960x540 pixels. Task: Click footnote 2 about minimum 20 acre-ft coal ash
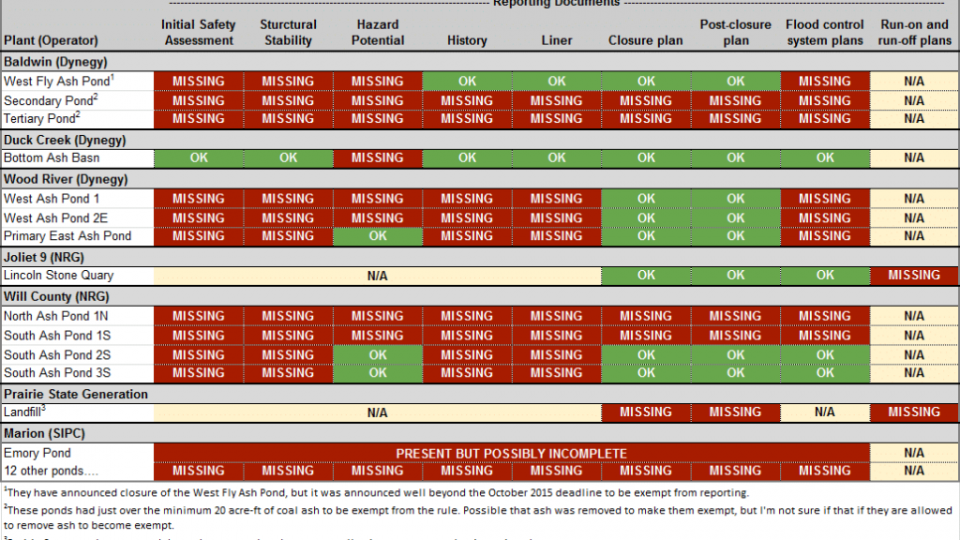click(478, 517)
